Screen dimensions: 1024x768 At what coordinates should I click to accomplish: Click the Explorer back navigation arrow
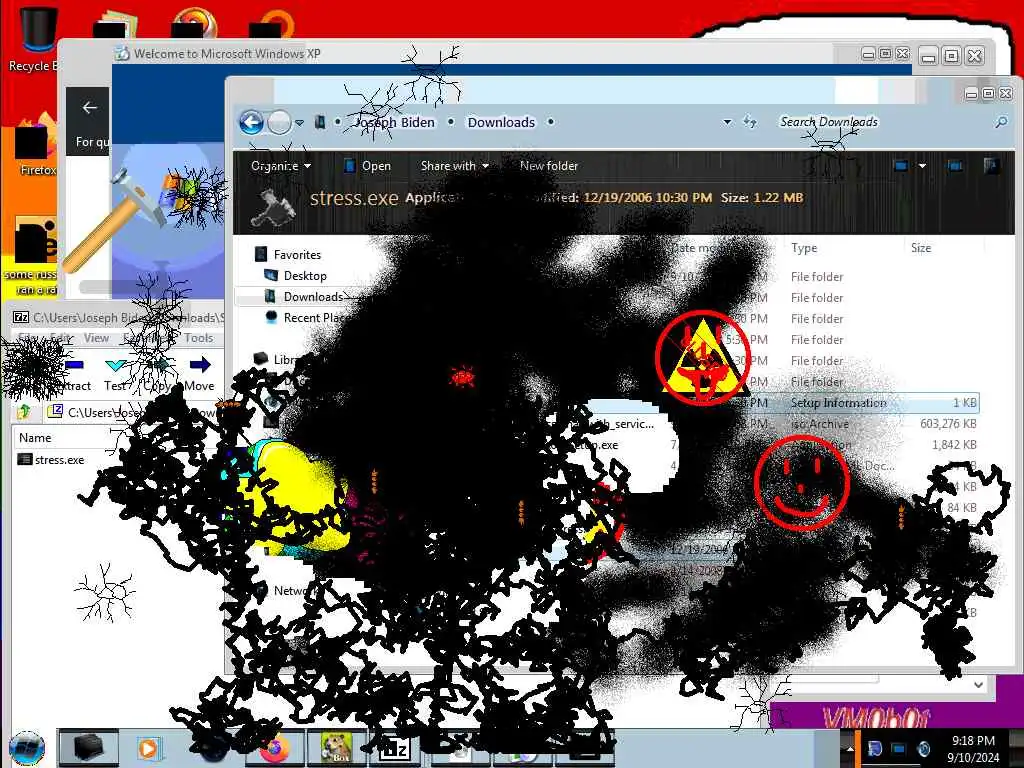251,122
